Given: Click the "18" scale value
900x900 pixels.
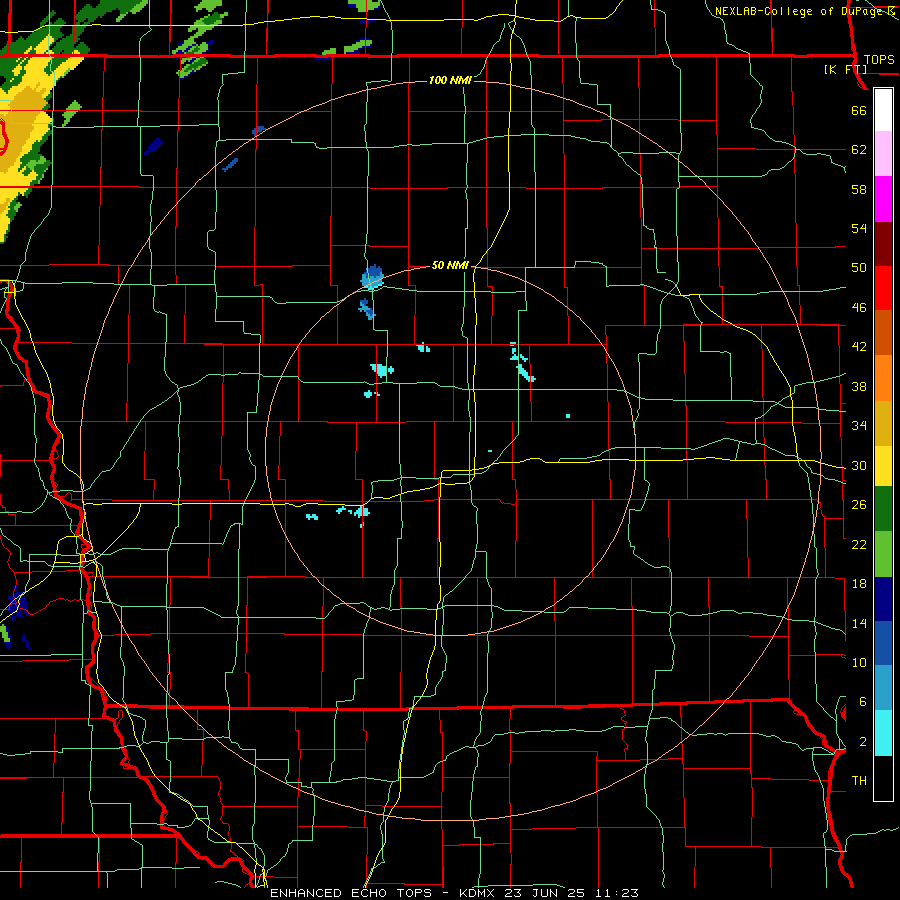Looking at the screenshot, I should click(x=859, y=584).
